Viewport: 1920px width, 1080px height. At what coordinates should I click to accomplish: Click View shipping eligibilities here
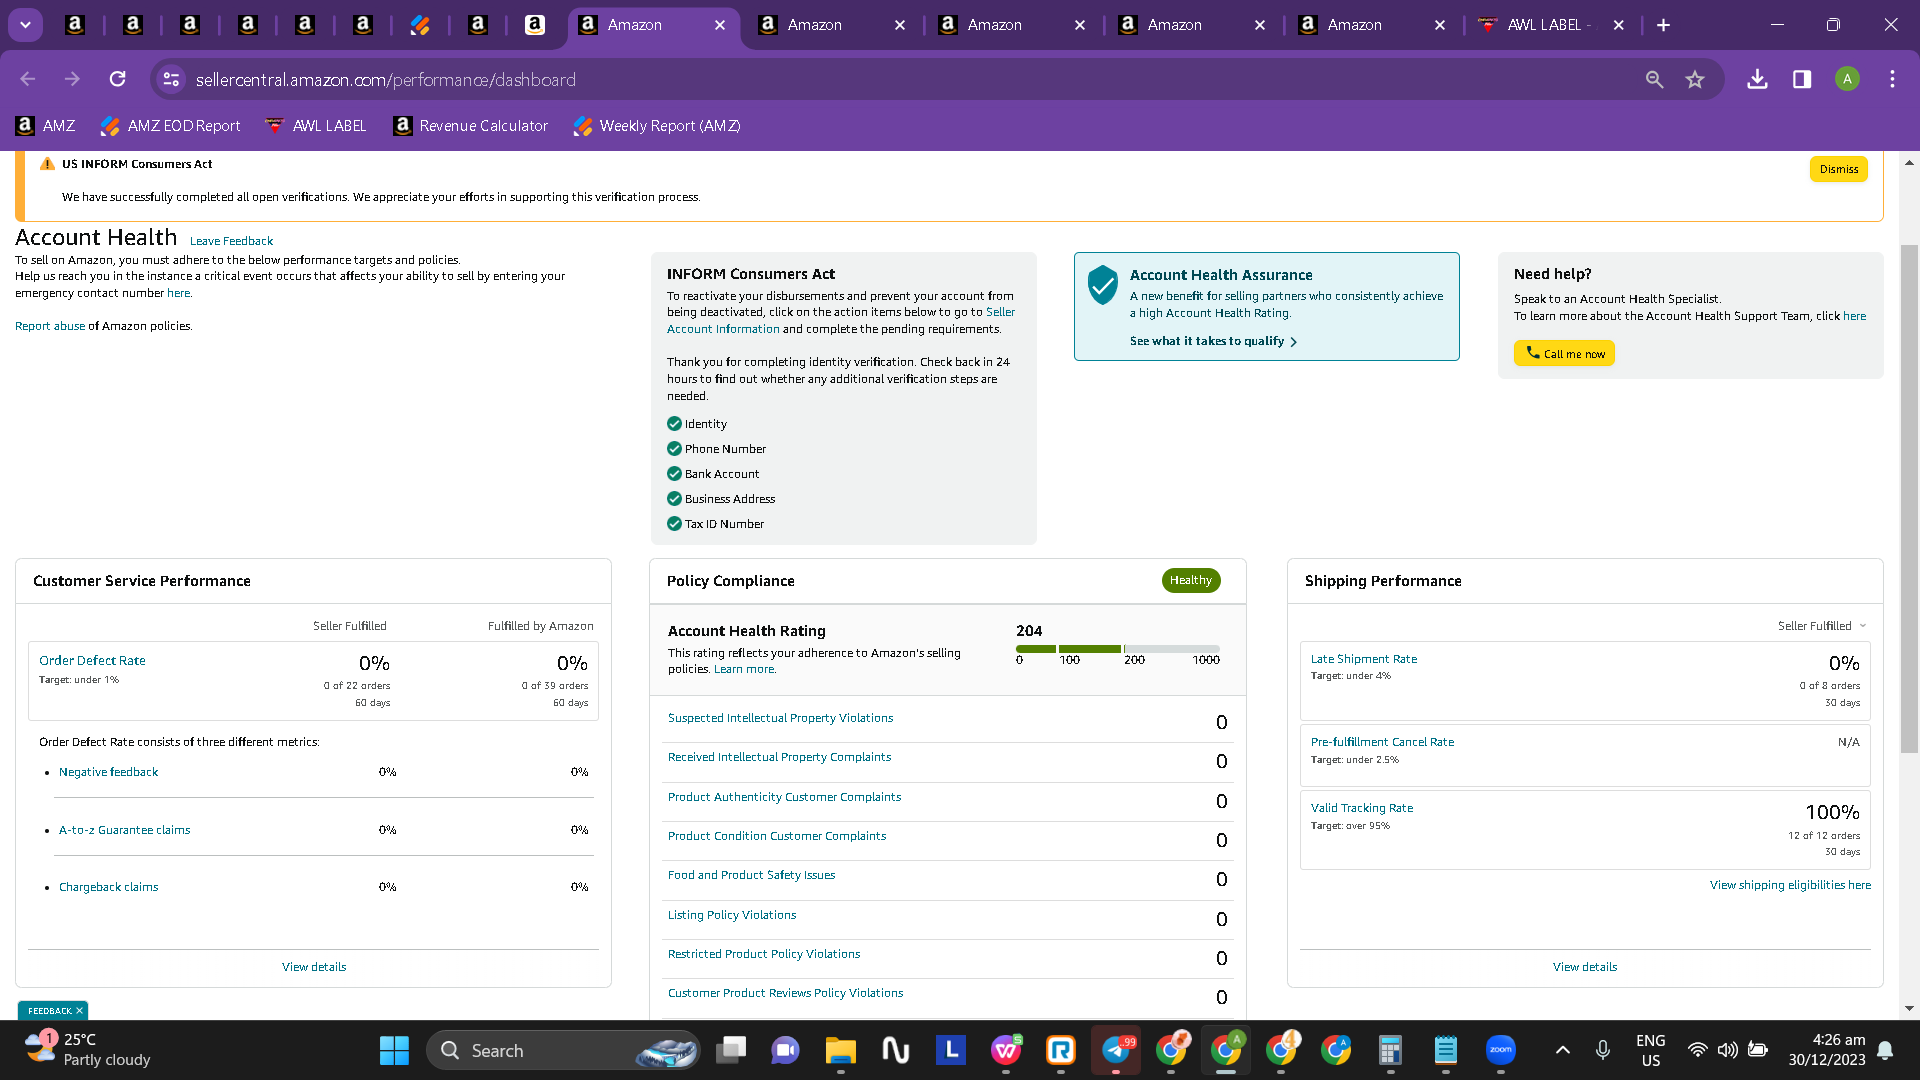[1790, 885]
